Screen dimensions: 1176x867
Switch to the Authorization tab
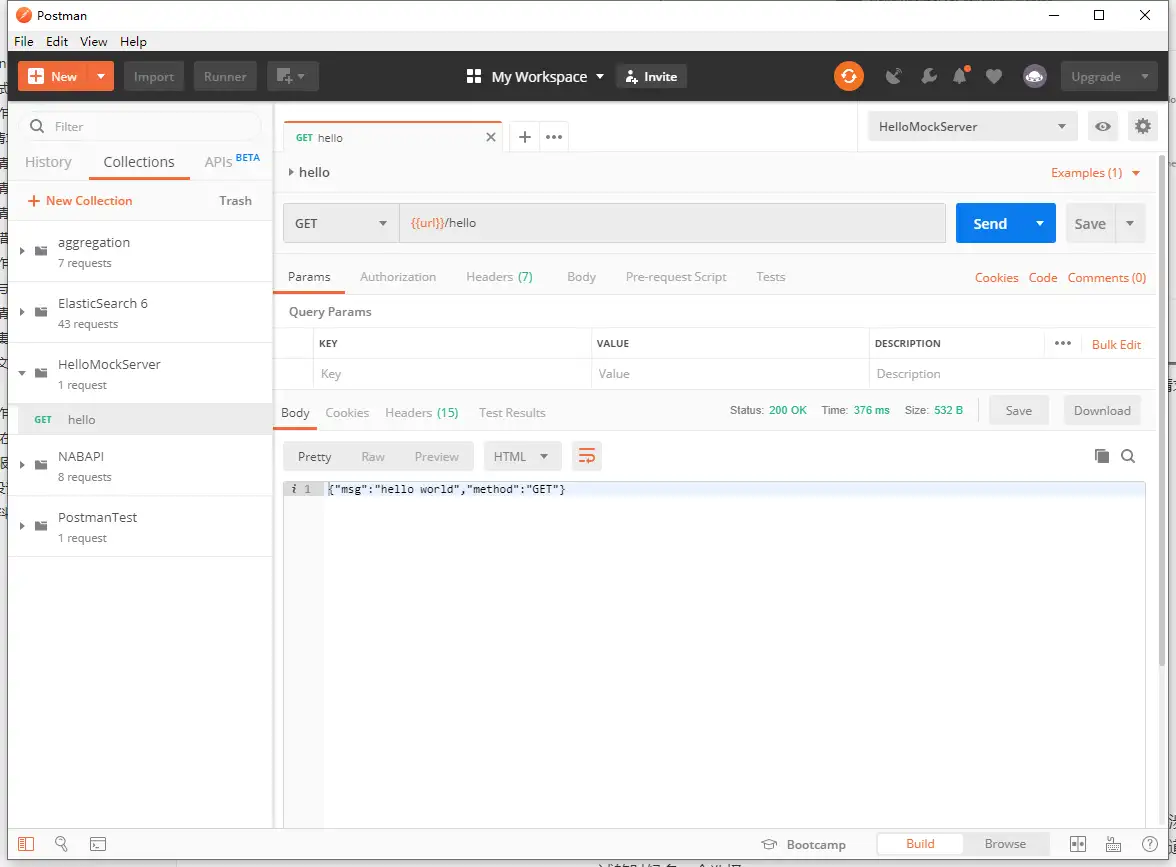click(x=397, y=277)
